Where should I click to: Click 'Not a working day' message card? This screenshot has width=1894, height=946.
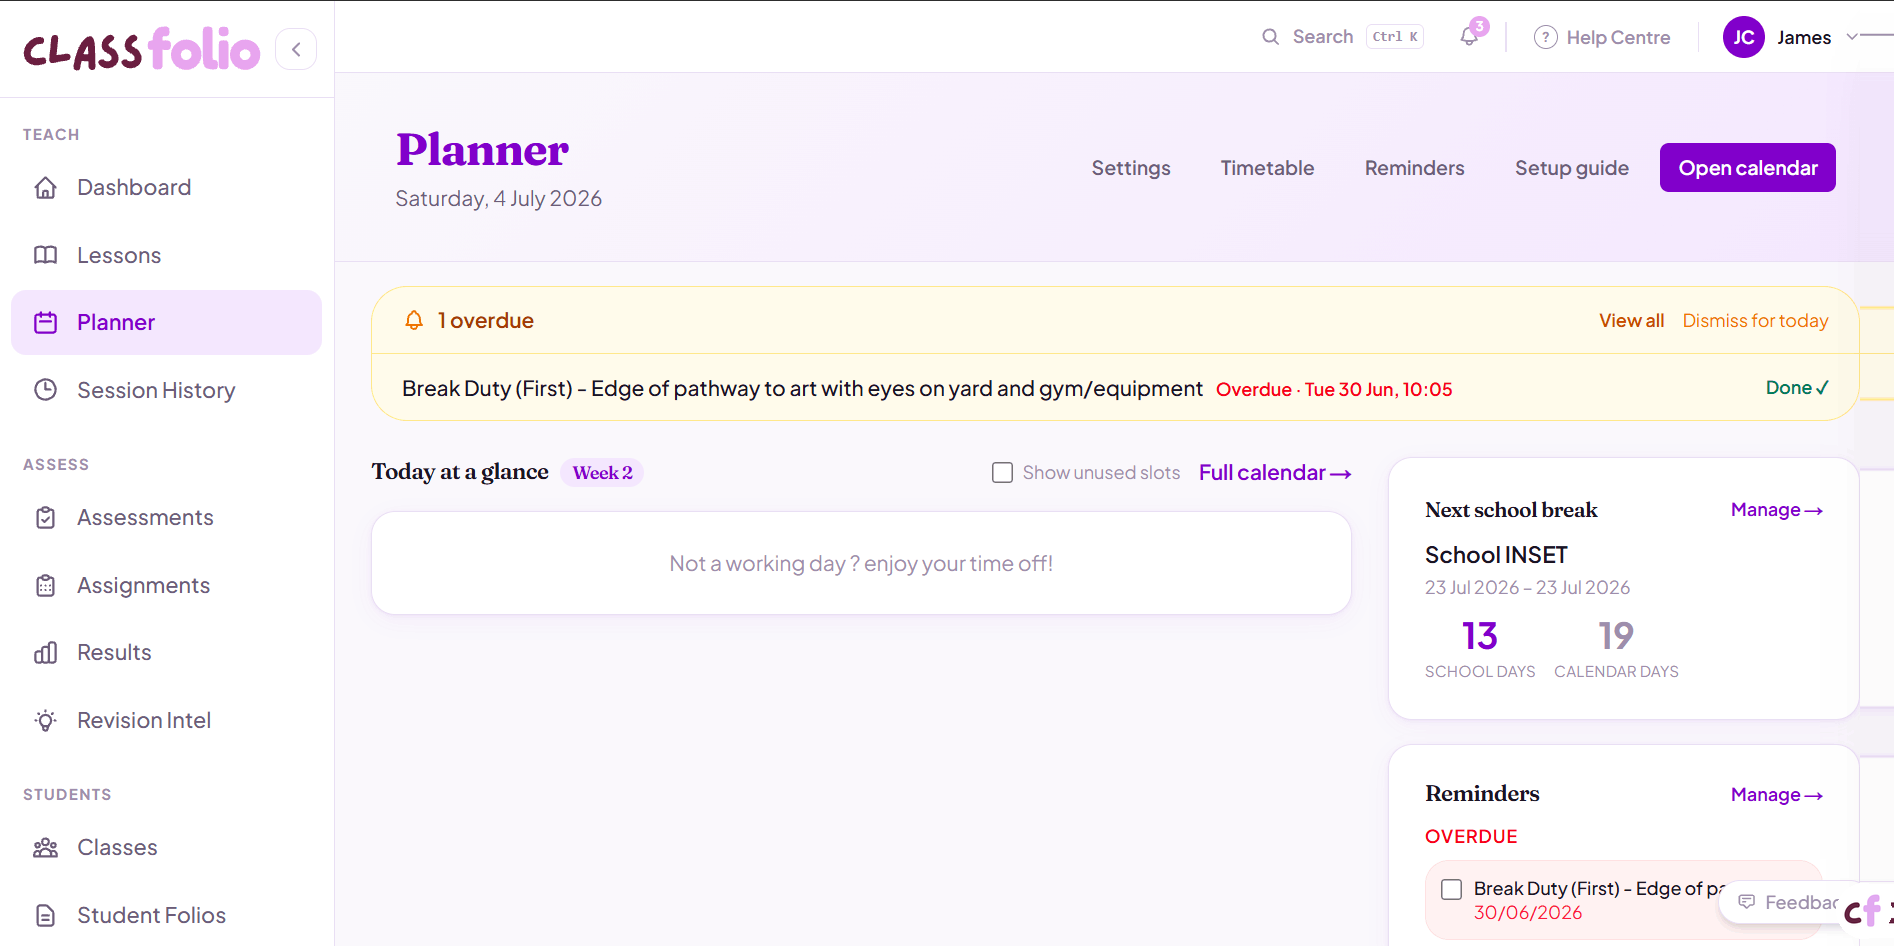861,563
